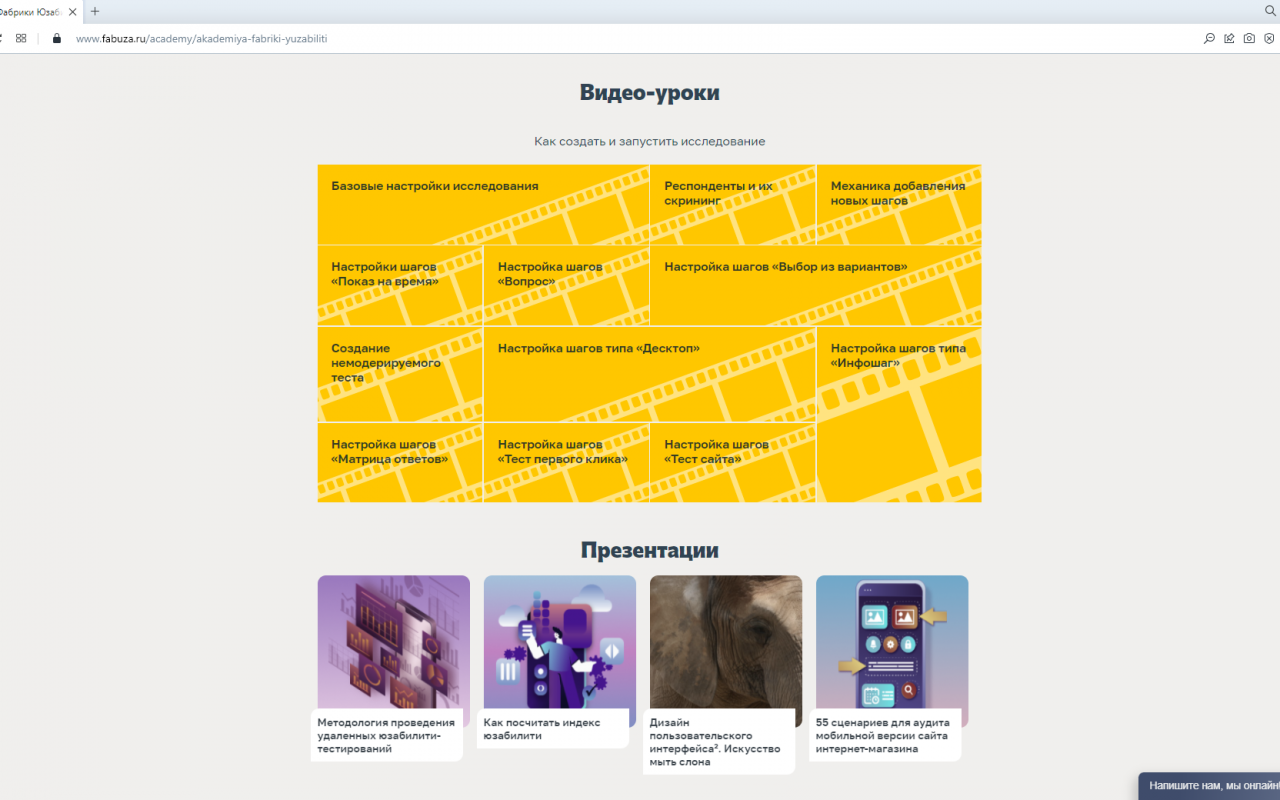This screenshot has width=1280, height=800.
Task: Click the «Видео-уроки» heading
Action: (650, 93)
